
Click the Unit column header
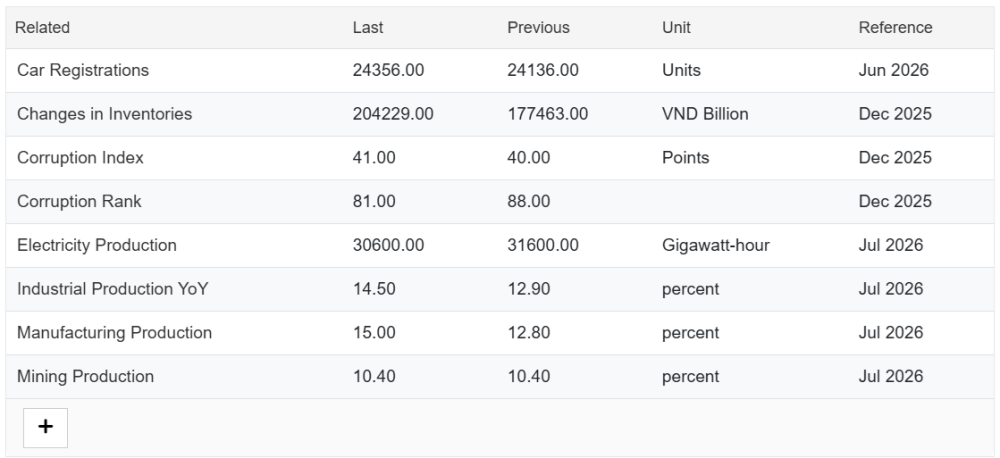pos(676,27)
